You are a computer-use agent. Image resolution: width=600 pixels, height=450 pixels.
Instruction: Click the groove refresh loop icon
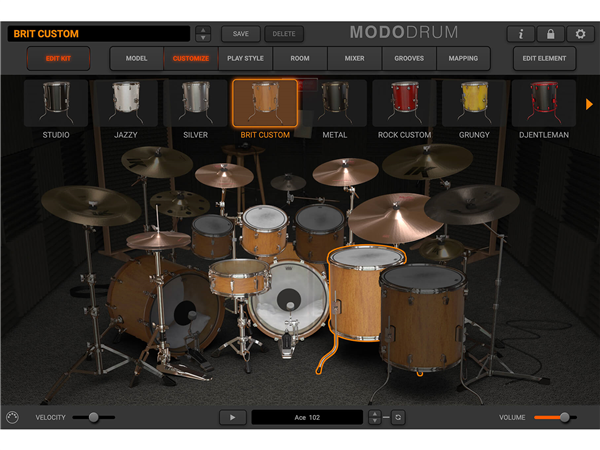point(398,417)
